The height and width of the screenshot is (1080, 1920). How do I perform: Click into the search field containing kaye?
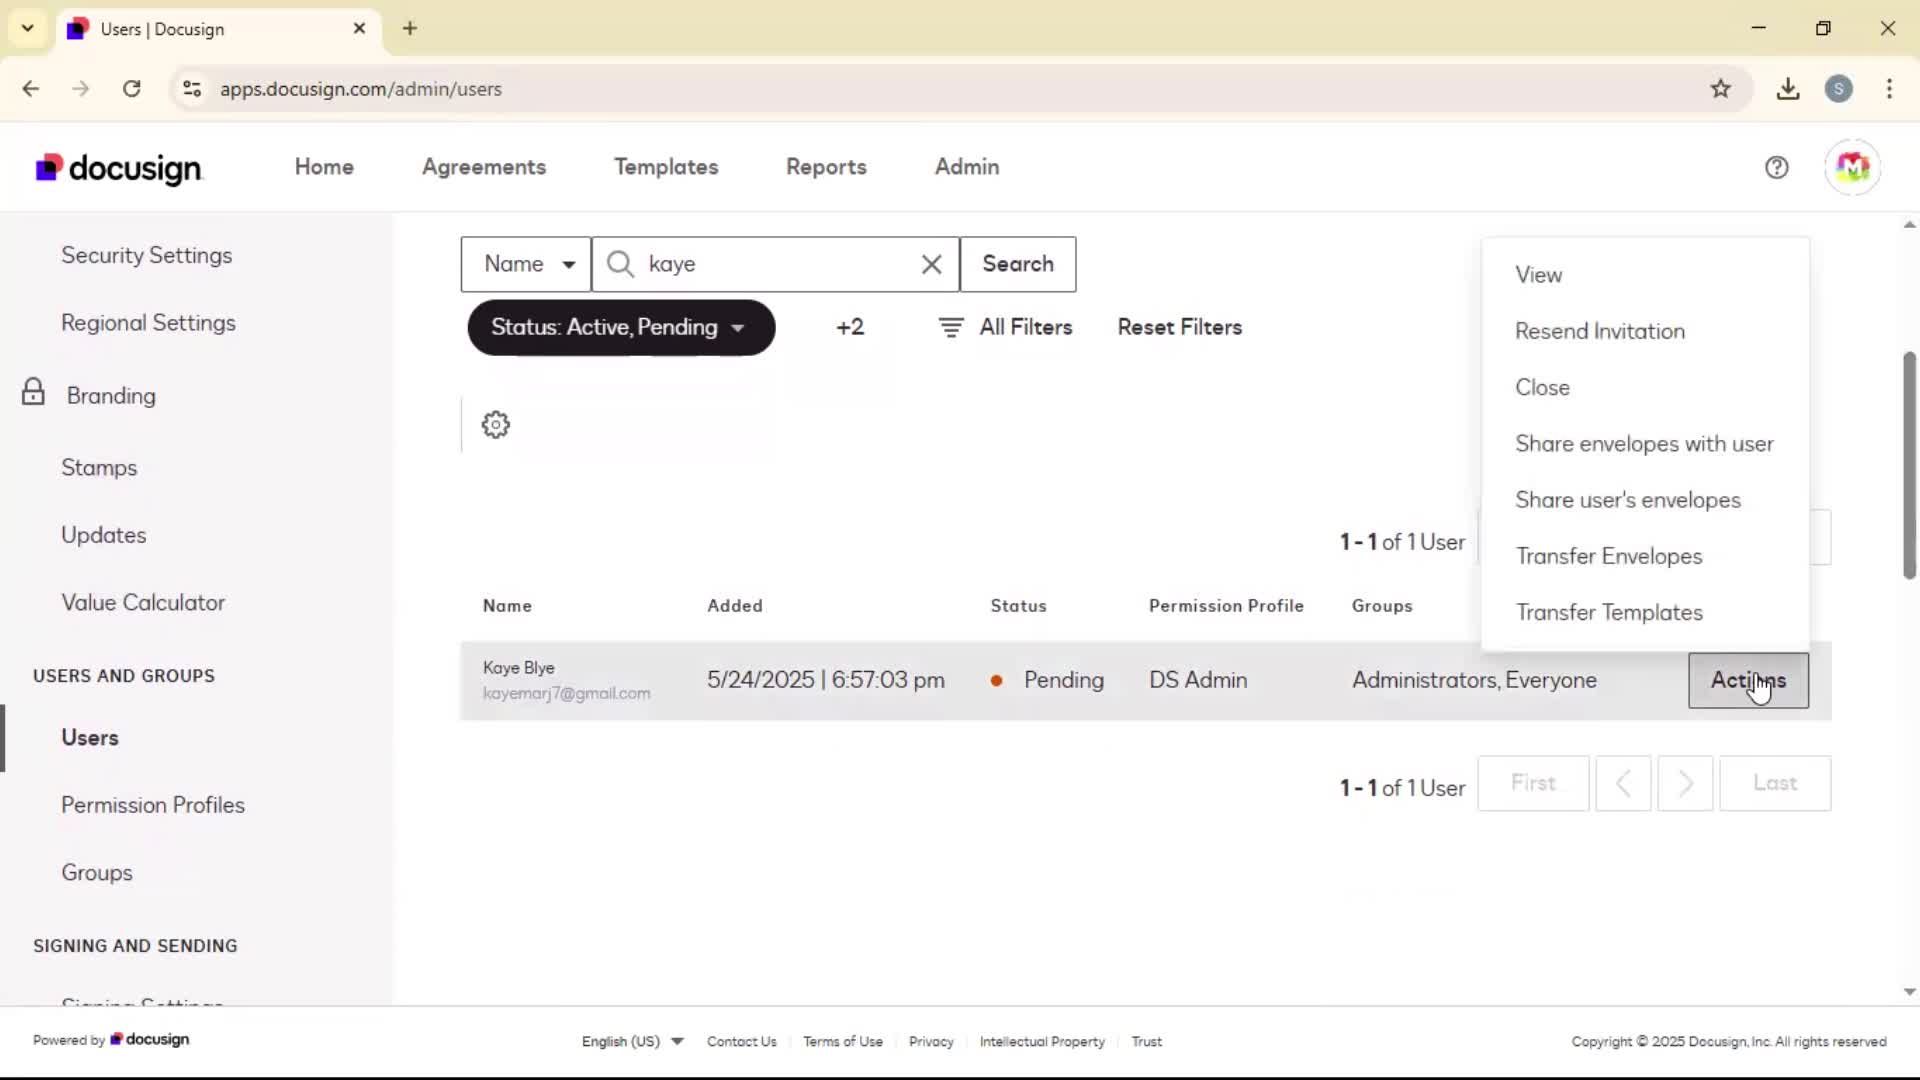pos(775,264)
